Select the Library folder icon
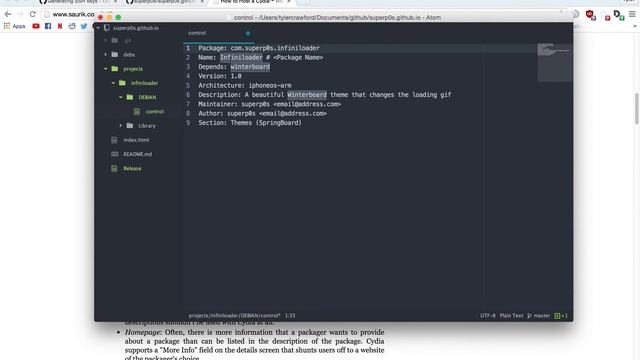 pos(130,126)
